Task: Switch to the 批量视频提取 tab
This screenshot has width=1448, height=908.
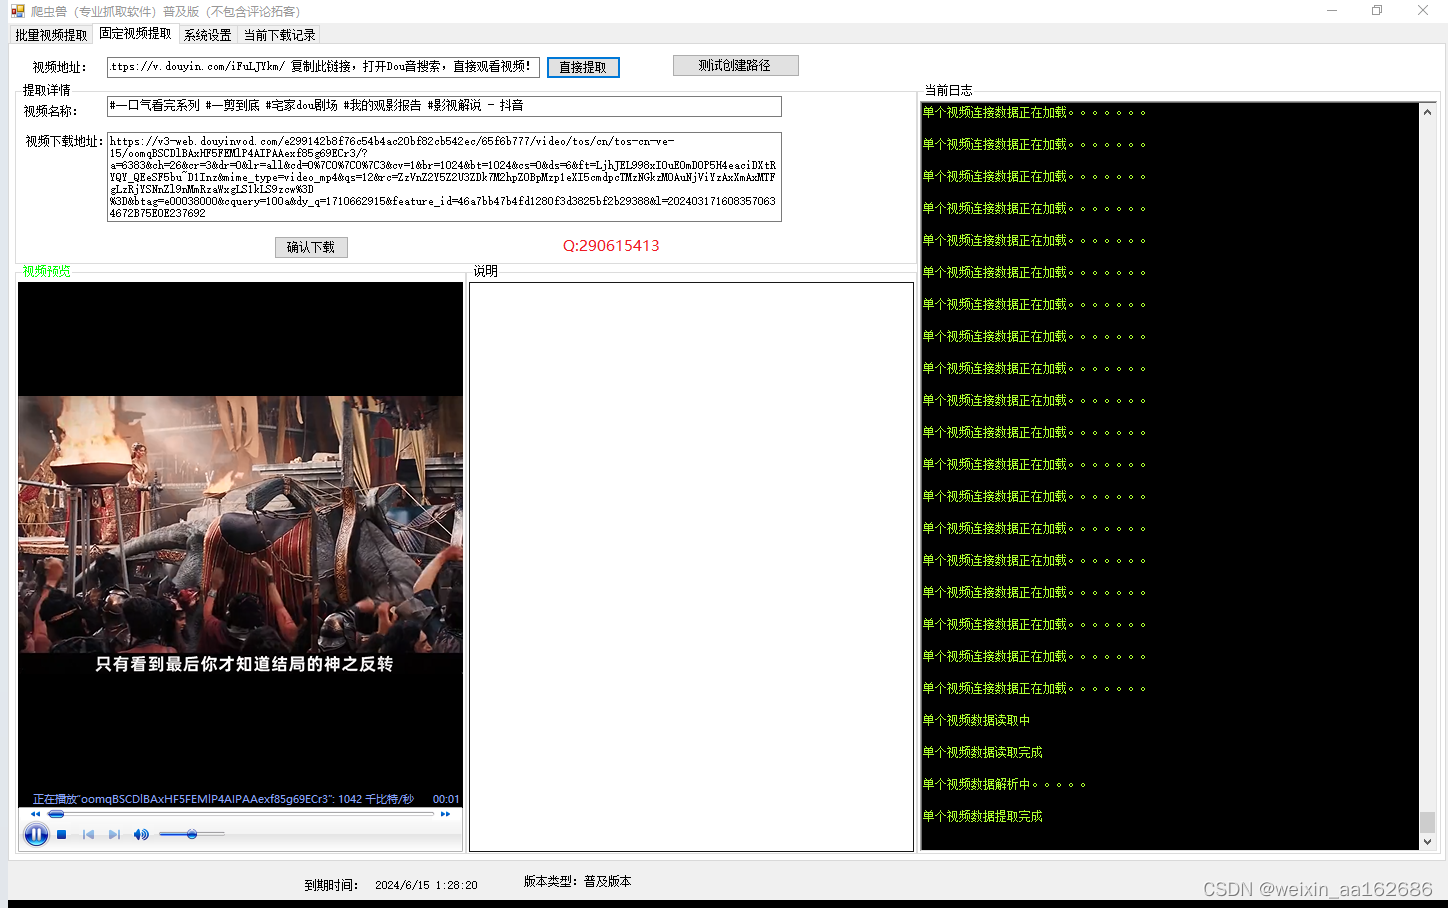Action: tap(51, 35)
